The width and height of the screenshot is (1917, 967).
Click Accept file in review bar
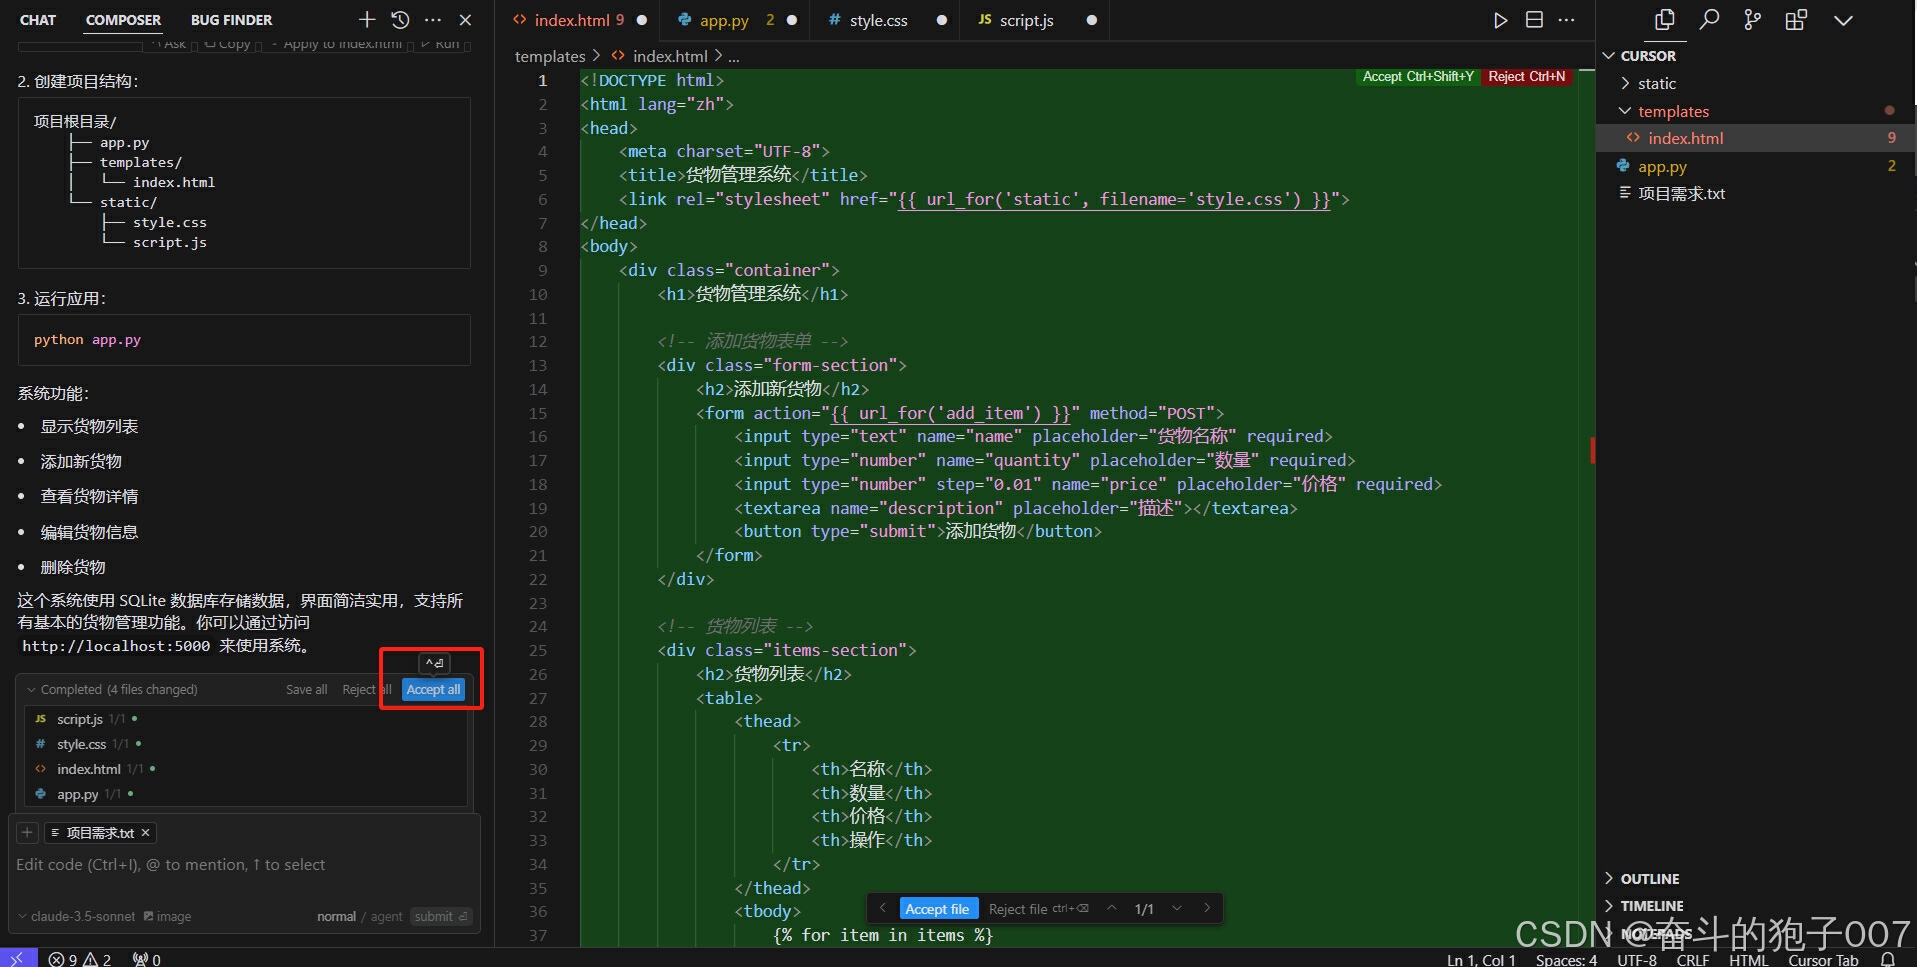[x=937, y=908]
